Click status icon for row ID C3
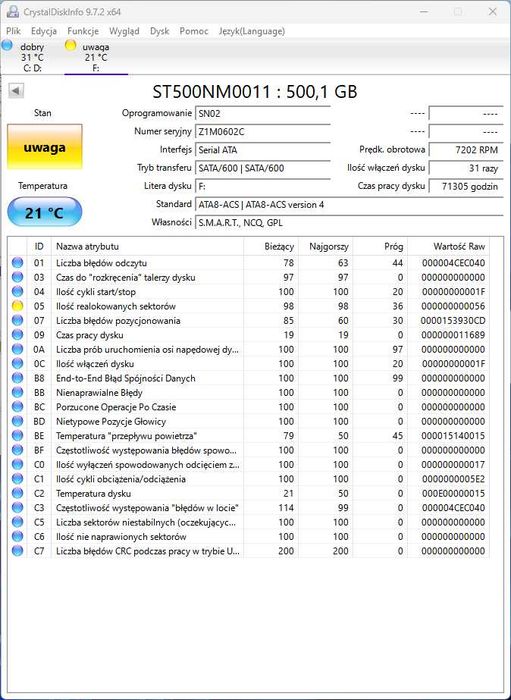Screen dimensions: 511x700 coord(17,508)
